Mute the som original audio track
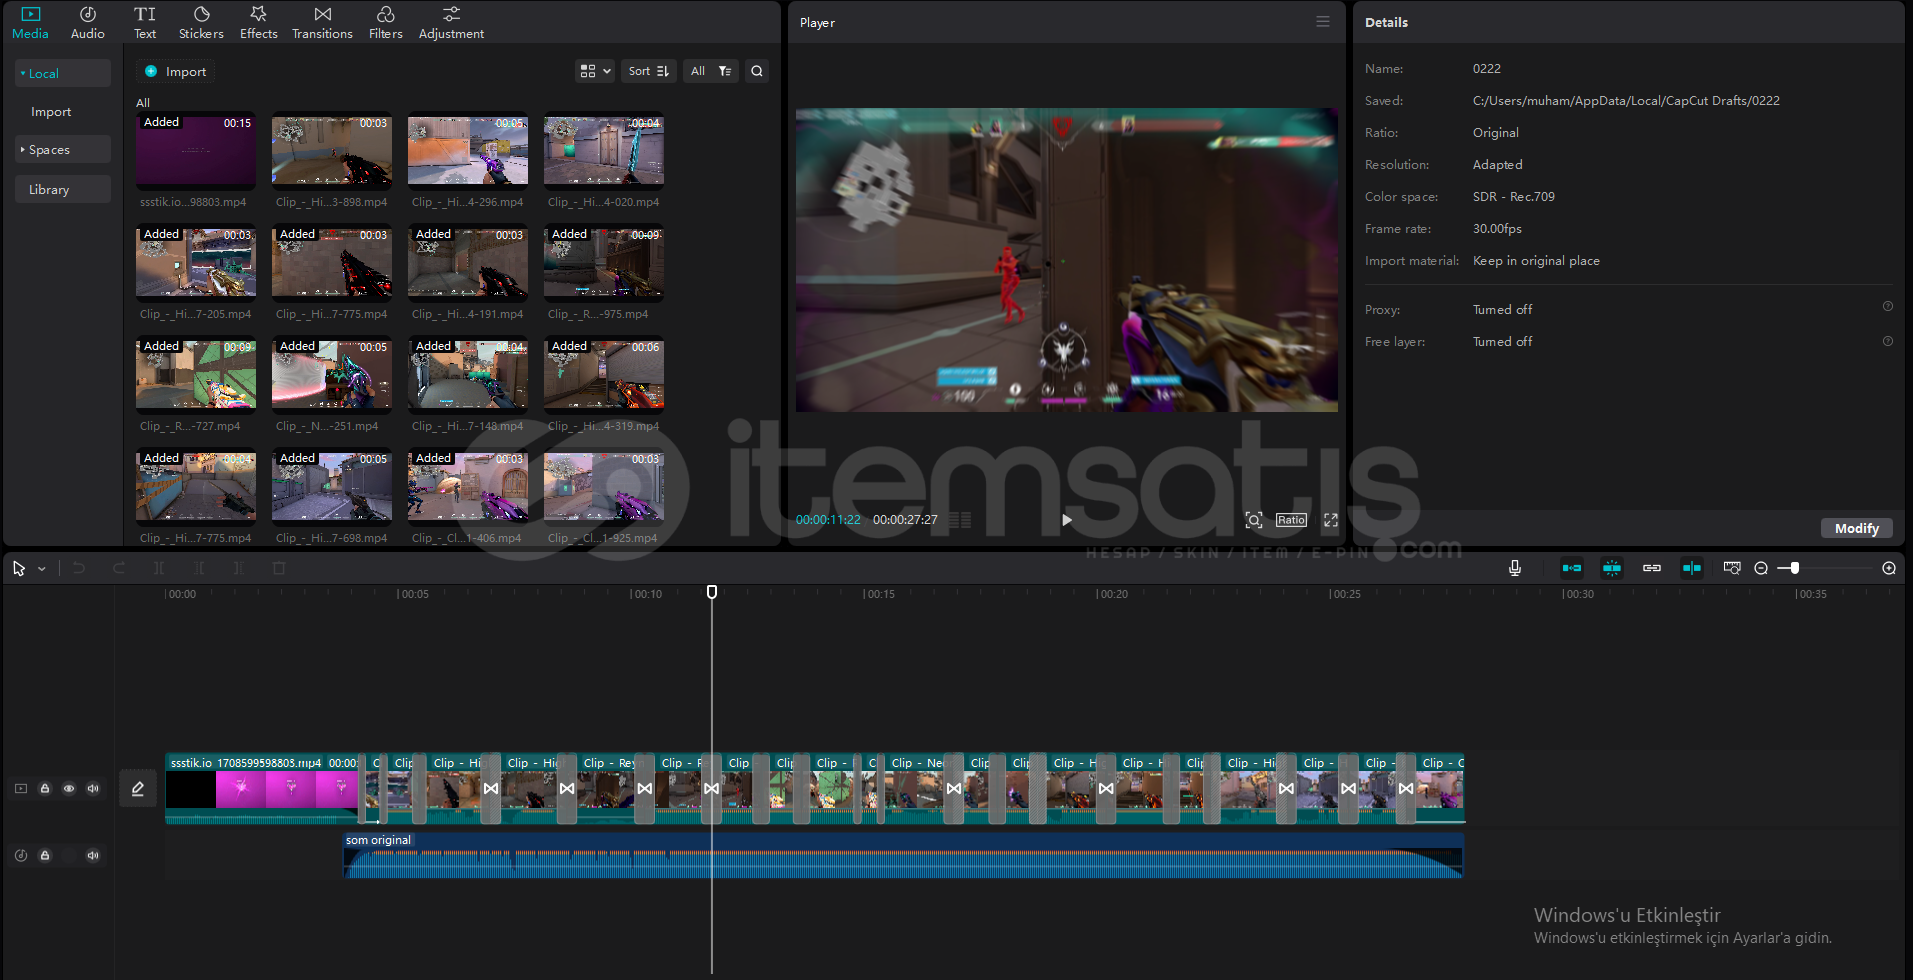 pos(93,855)
